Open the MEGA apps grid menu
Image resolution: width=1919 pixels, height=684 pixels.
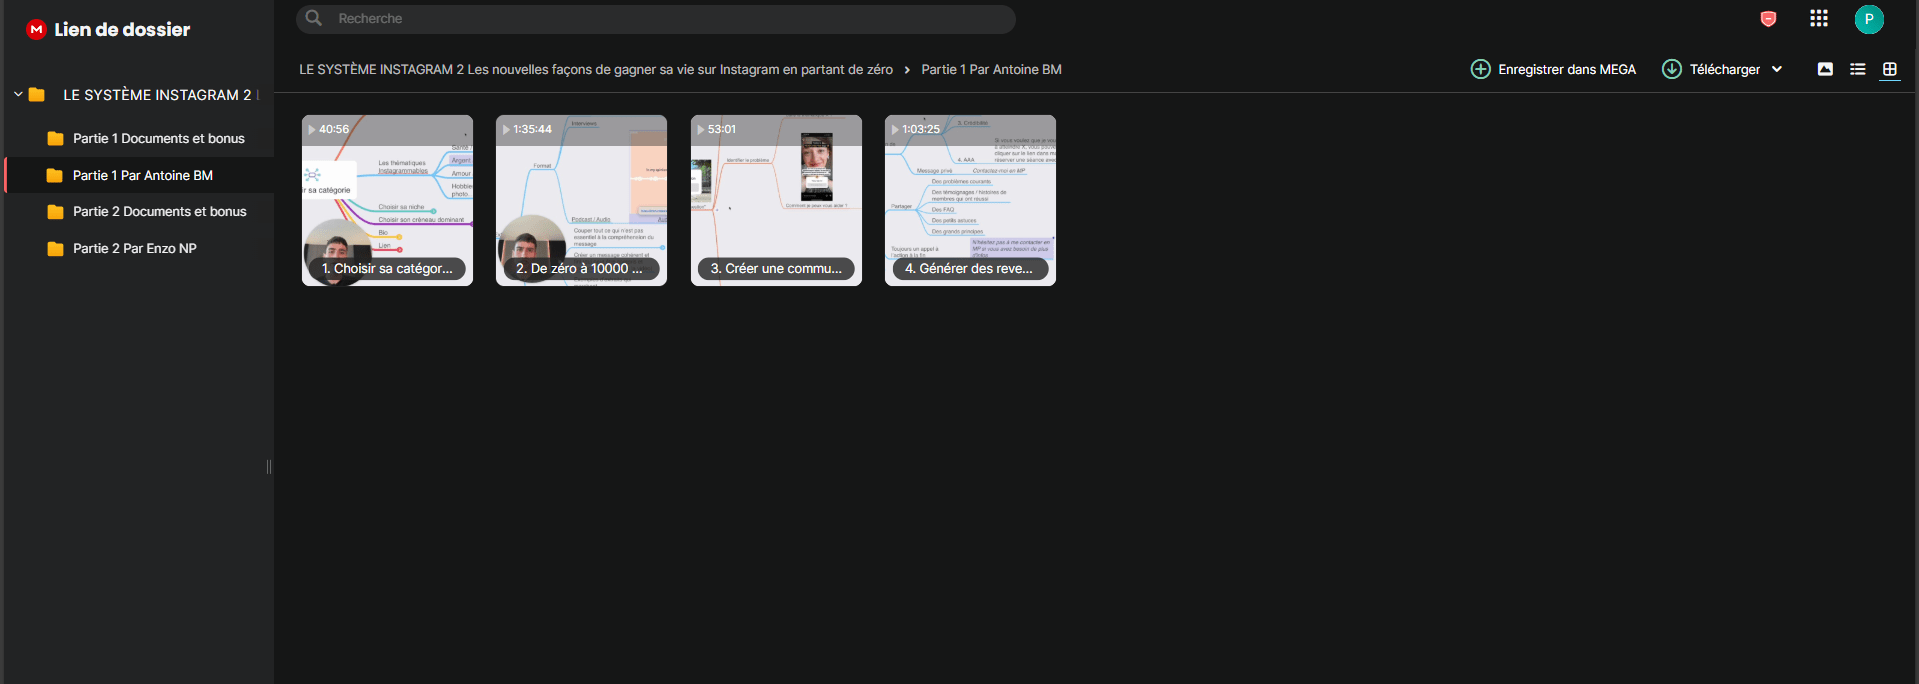coord(1819,19)
